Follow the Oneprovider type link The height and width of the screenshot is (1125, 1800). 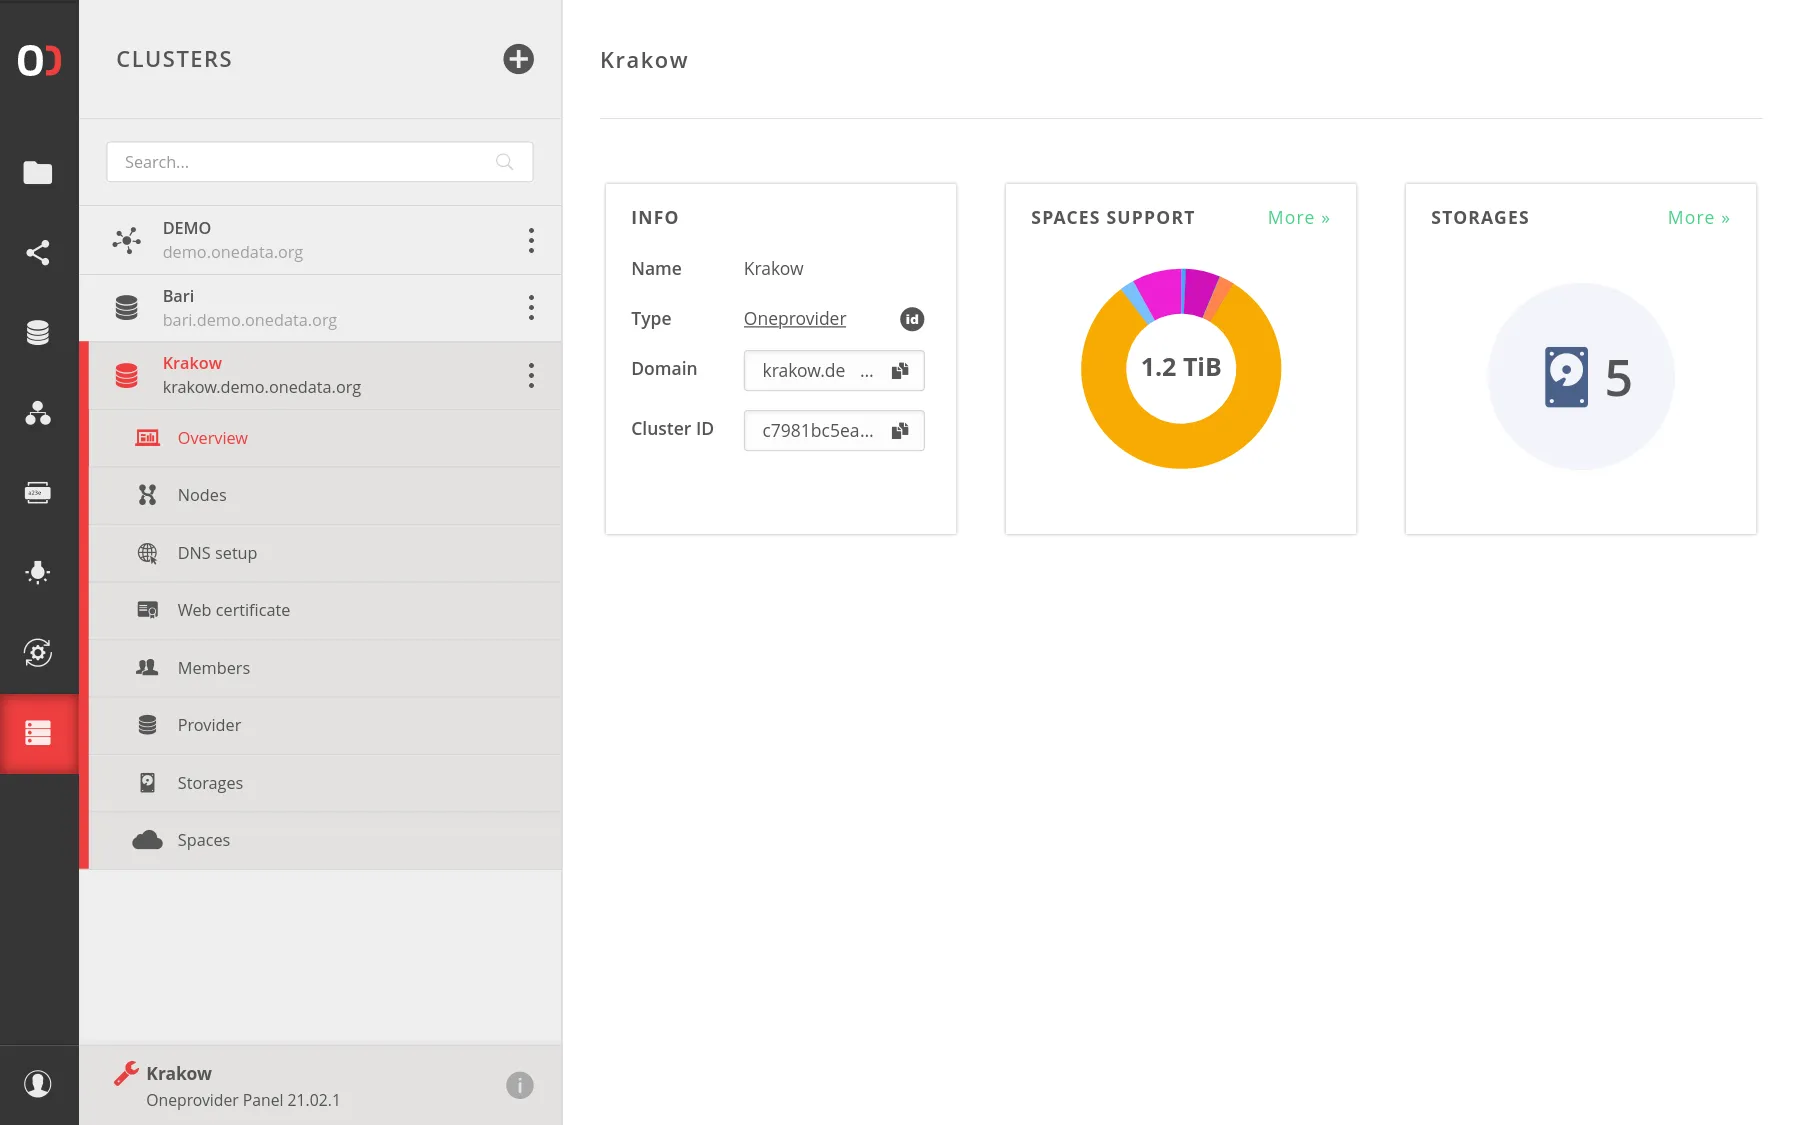click(x=794, y=318)
